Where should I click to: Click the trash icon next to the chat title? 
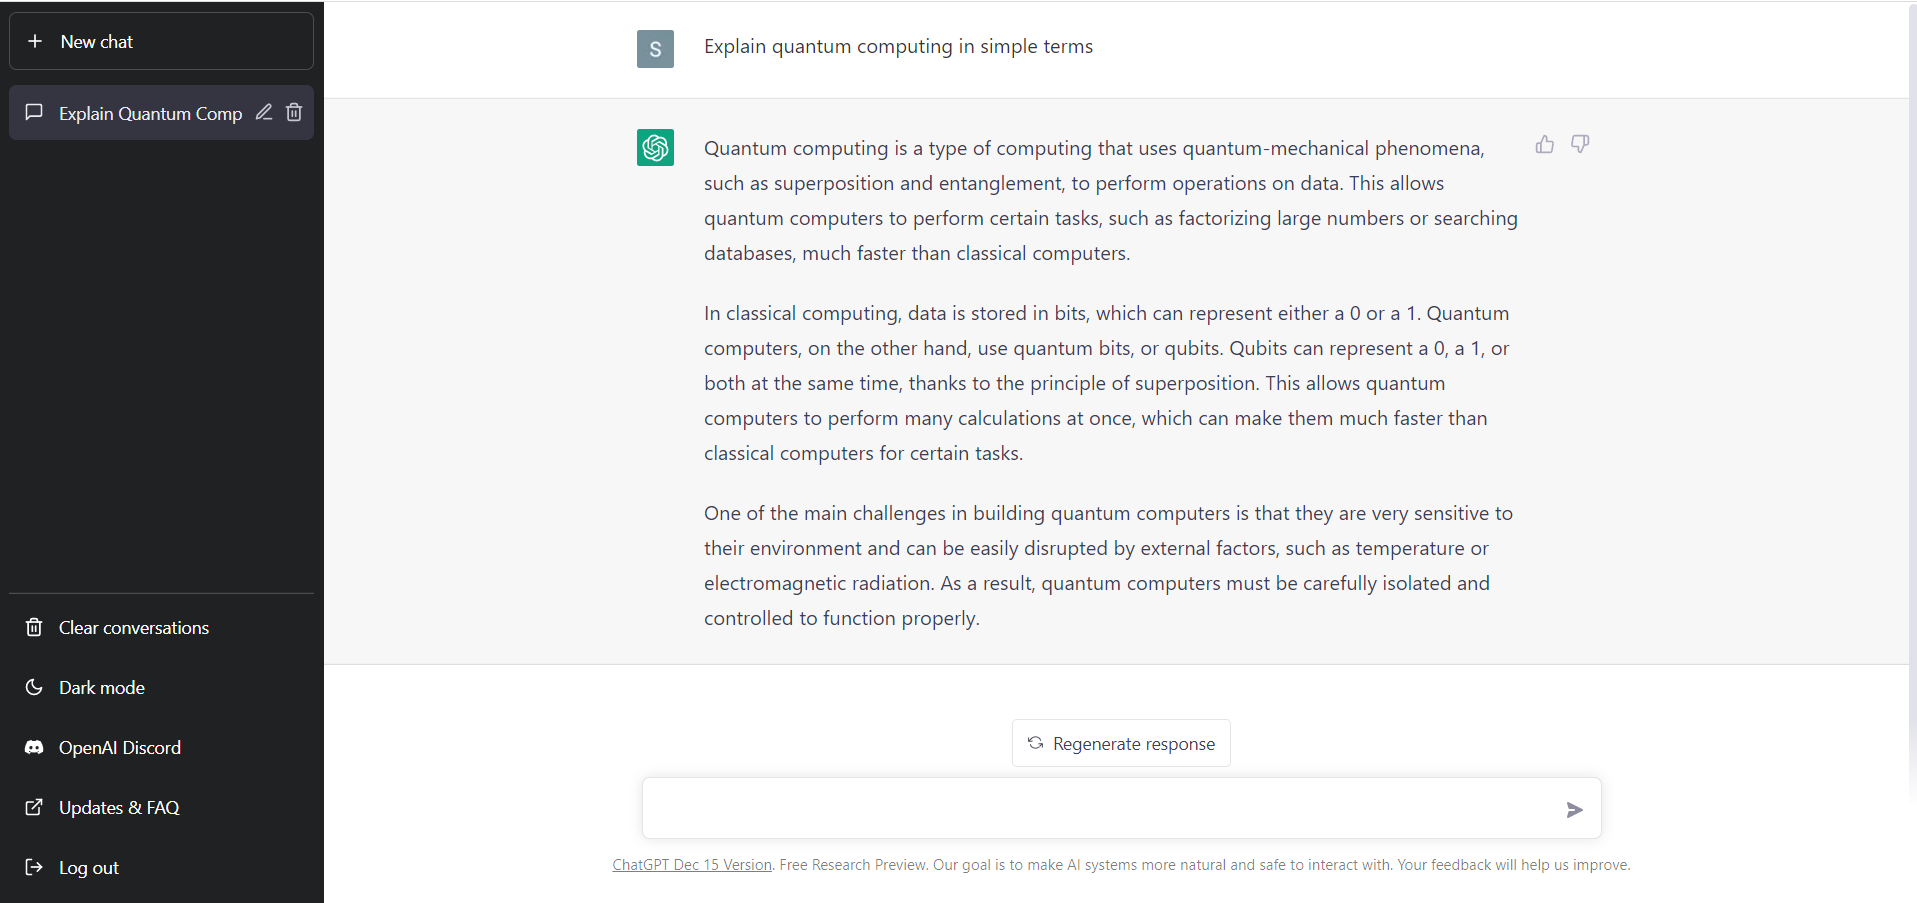293,112
